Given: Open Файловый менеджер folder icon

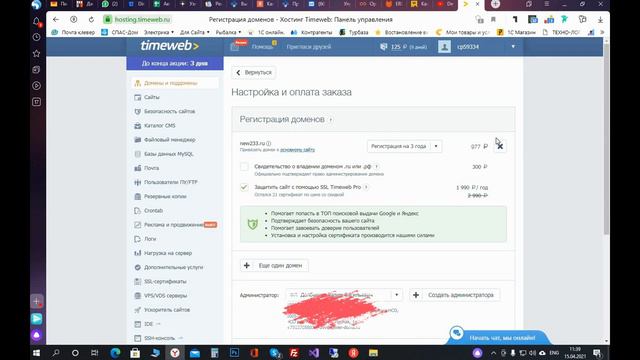Looking at the screenshot, I should point(138,140).
